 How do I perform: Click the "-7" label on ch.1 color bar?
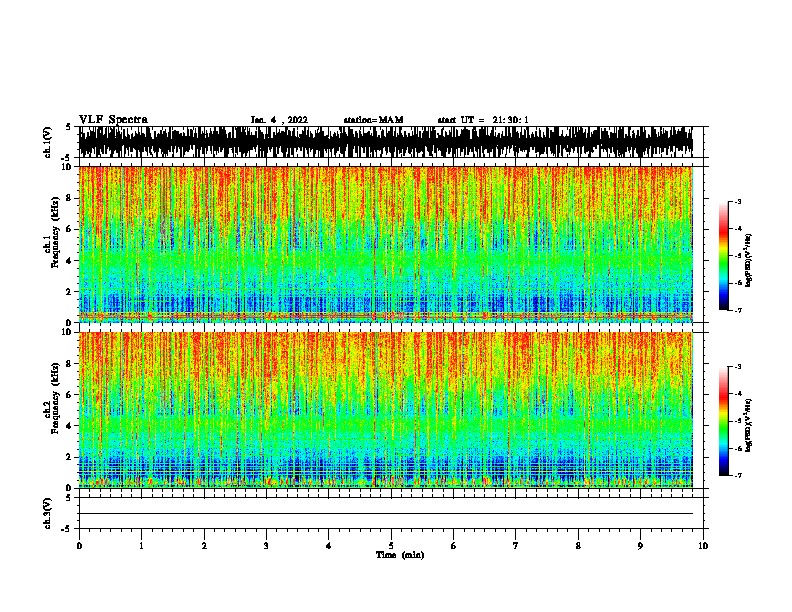click(x=738, y=310)
